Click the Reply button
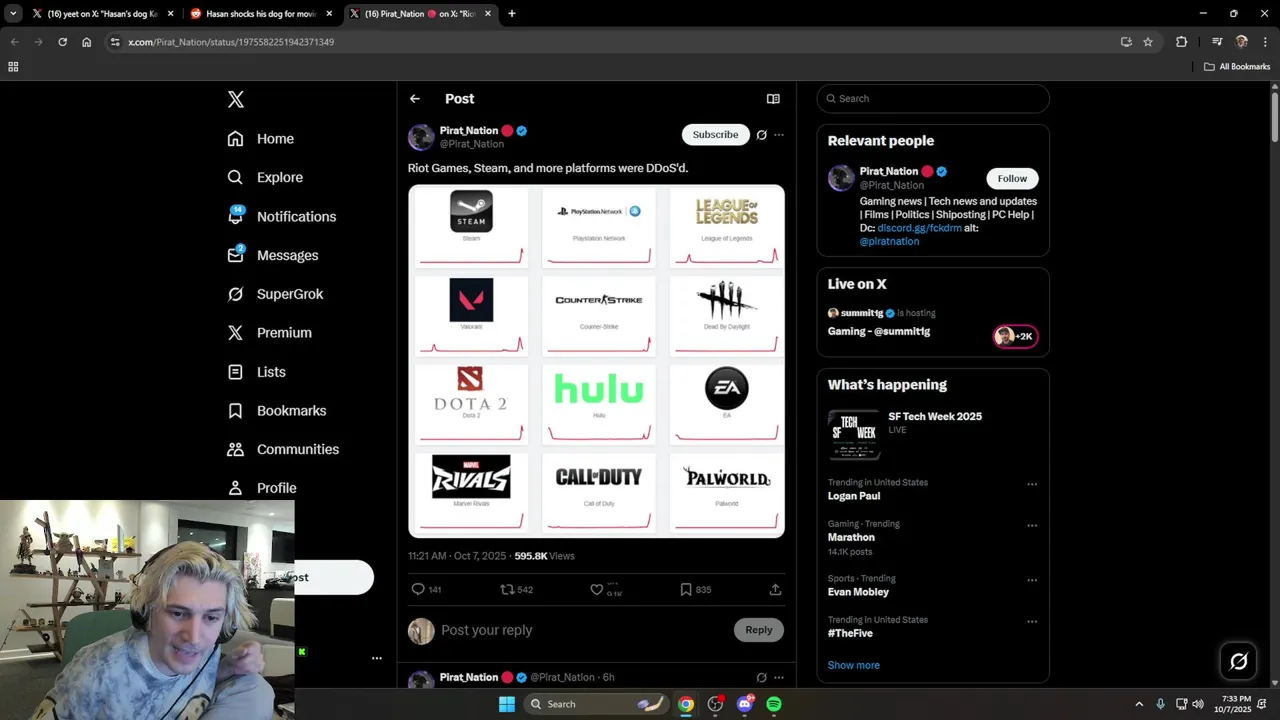Viewport: 1280px width, 720px height. pyautogui.click(x=759, y=630)
